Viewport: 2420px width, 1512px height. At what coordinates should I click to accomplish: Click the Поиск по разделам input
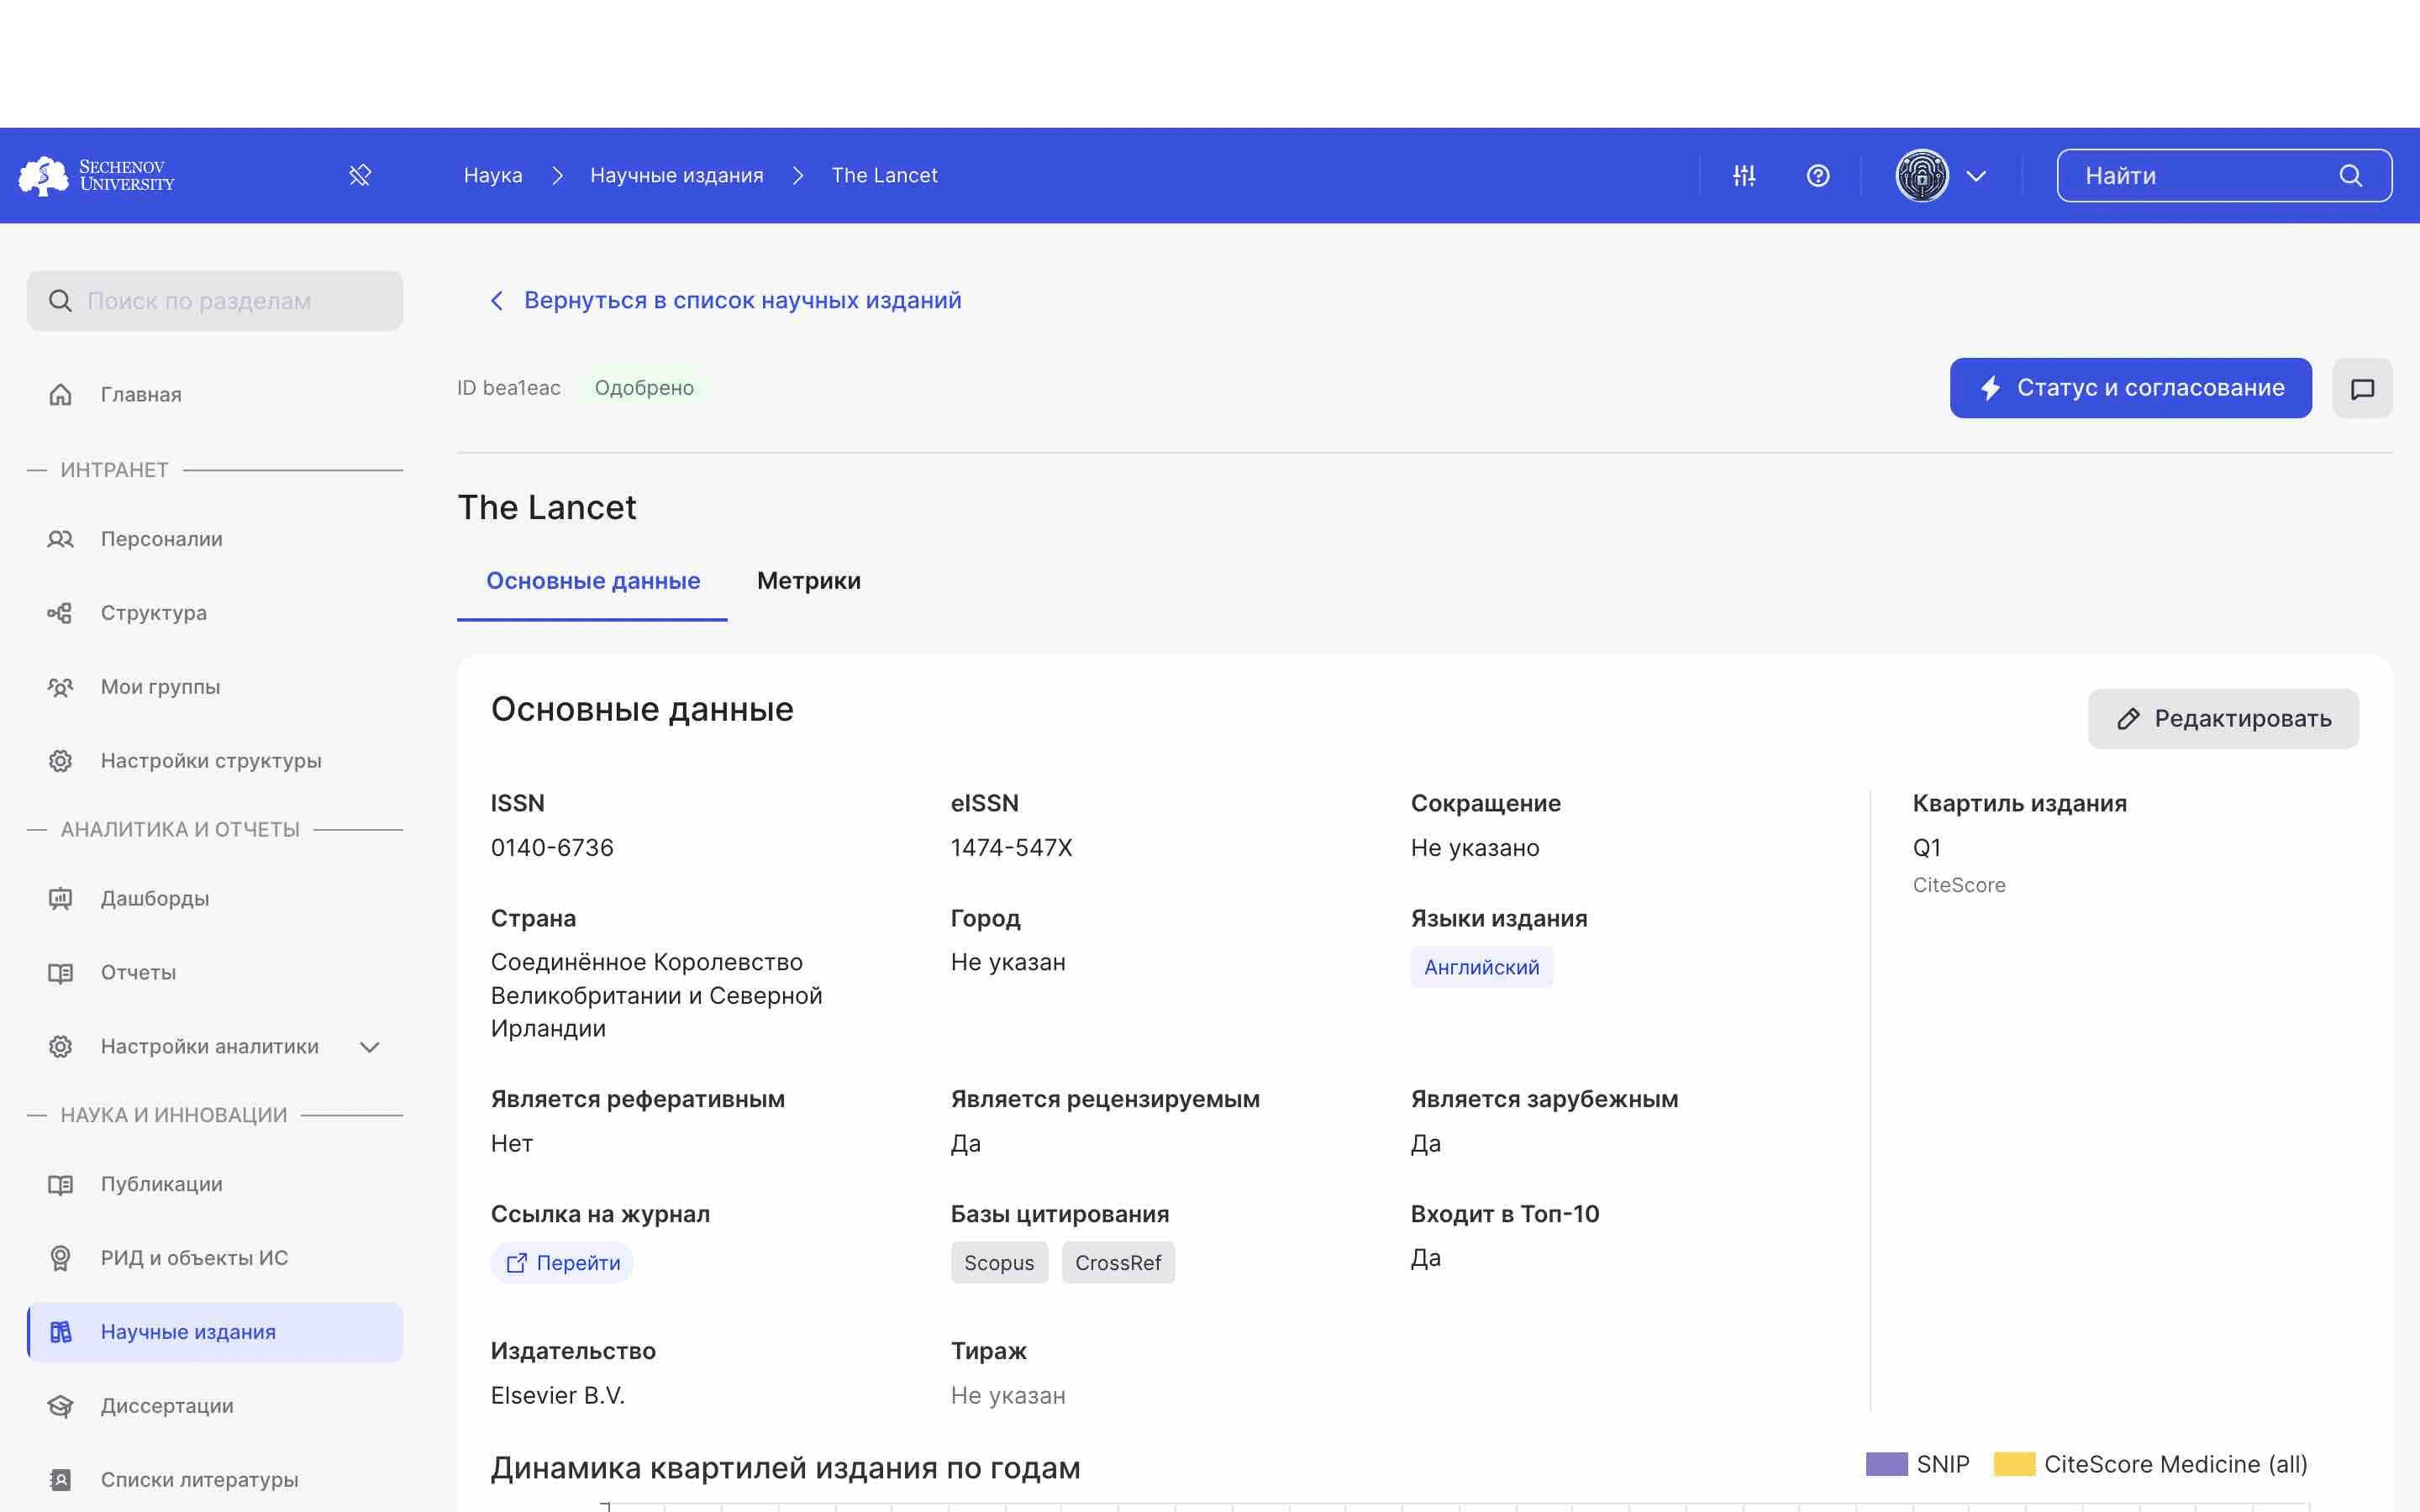click(215, 301)
